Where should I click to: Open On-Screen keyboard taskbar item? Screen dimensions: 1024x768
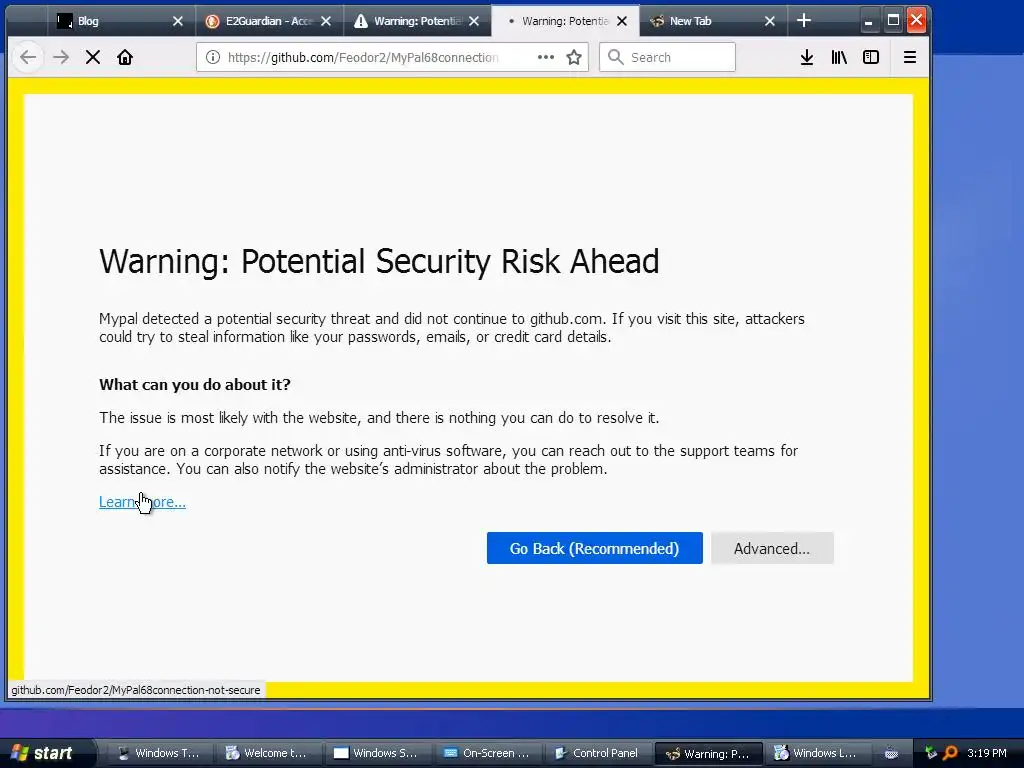tap(487, 753)
